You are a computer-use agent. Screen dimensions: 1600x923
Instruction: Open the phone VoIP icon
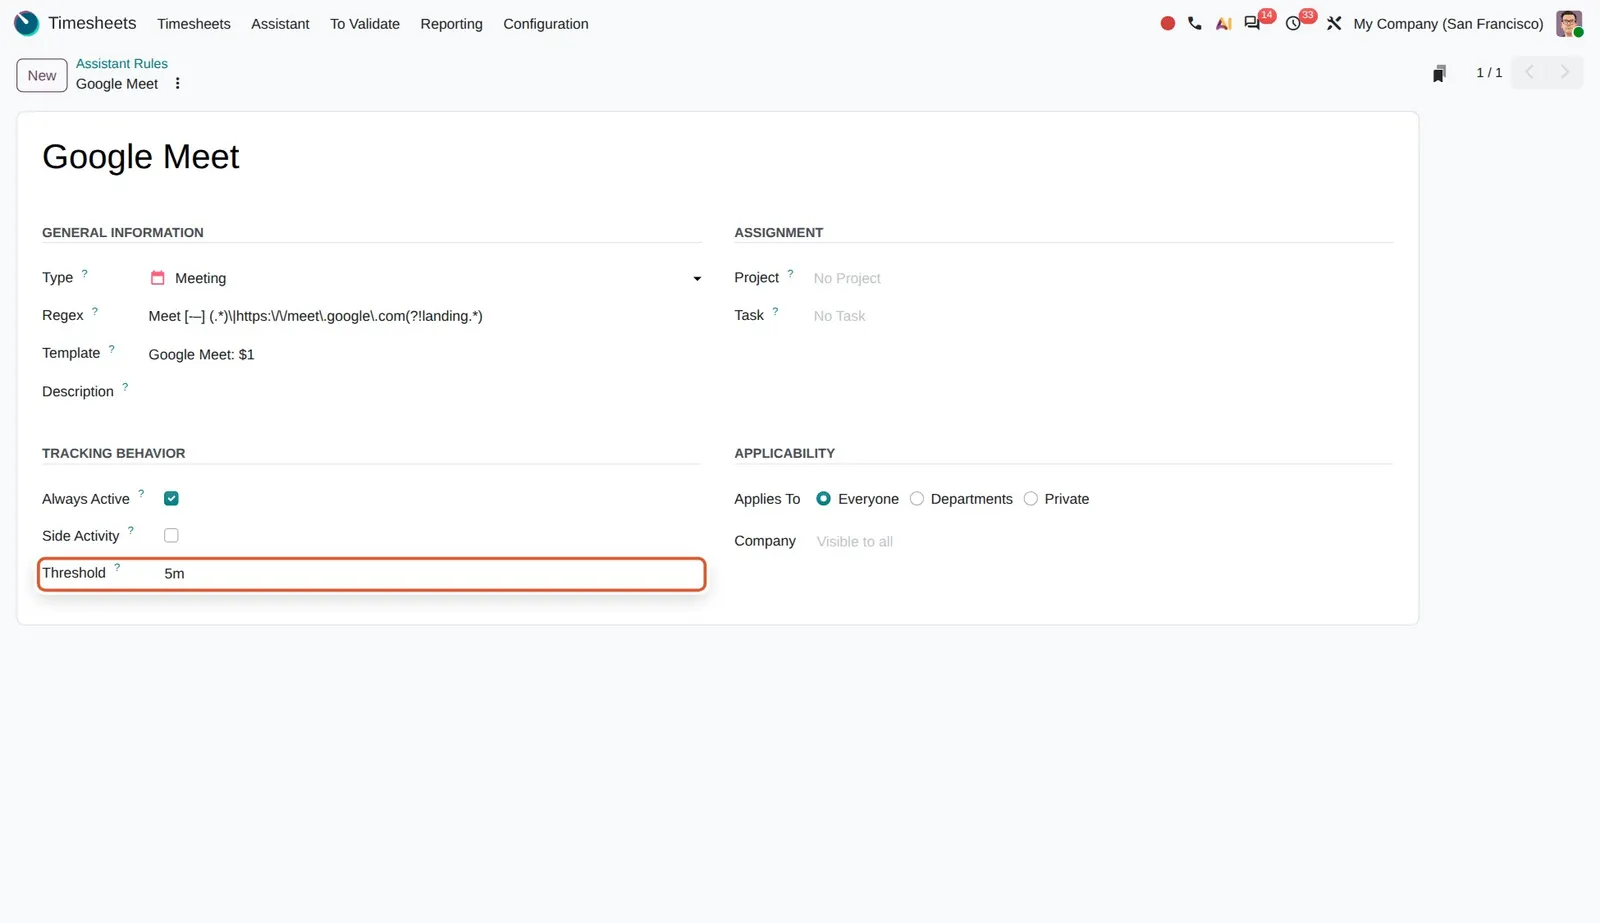1195,23
